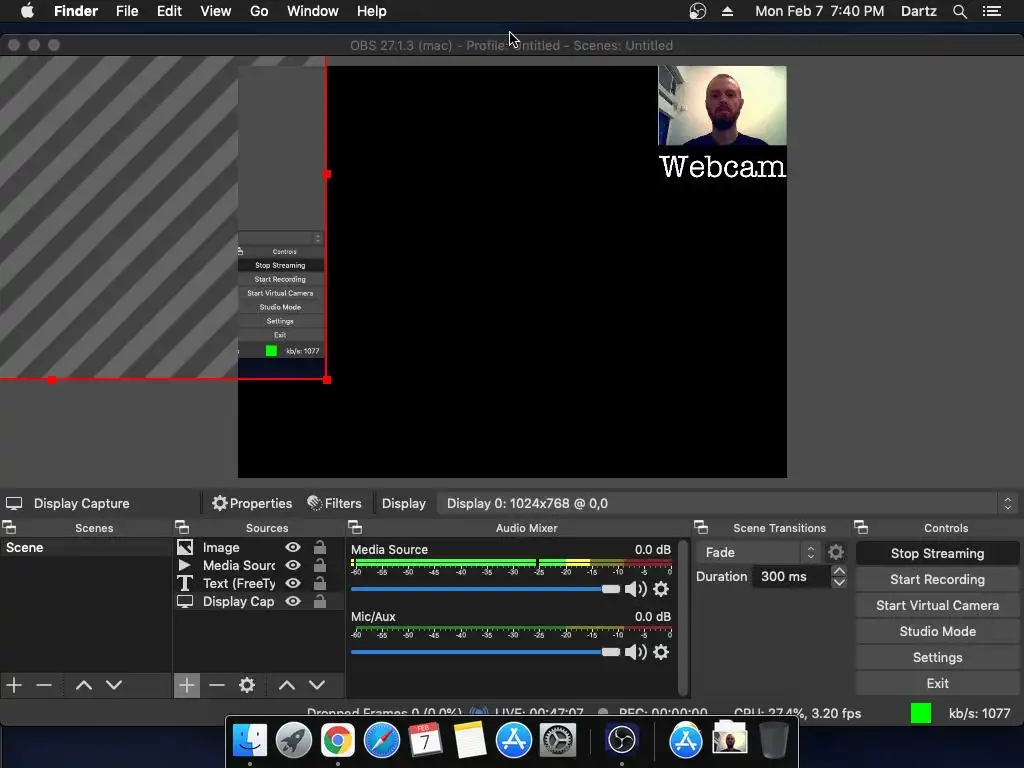1024x768 pixels.
Task: Move source down in Sources panel
Action: 317,685
